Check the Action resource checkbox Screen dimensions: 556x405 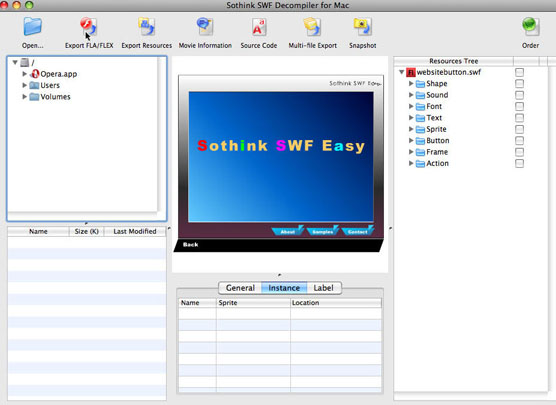(x=519, y=163)
